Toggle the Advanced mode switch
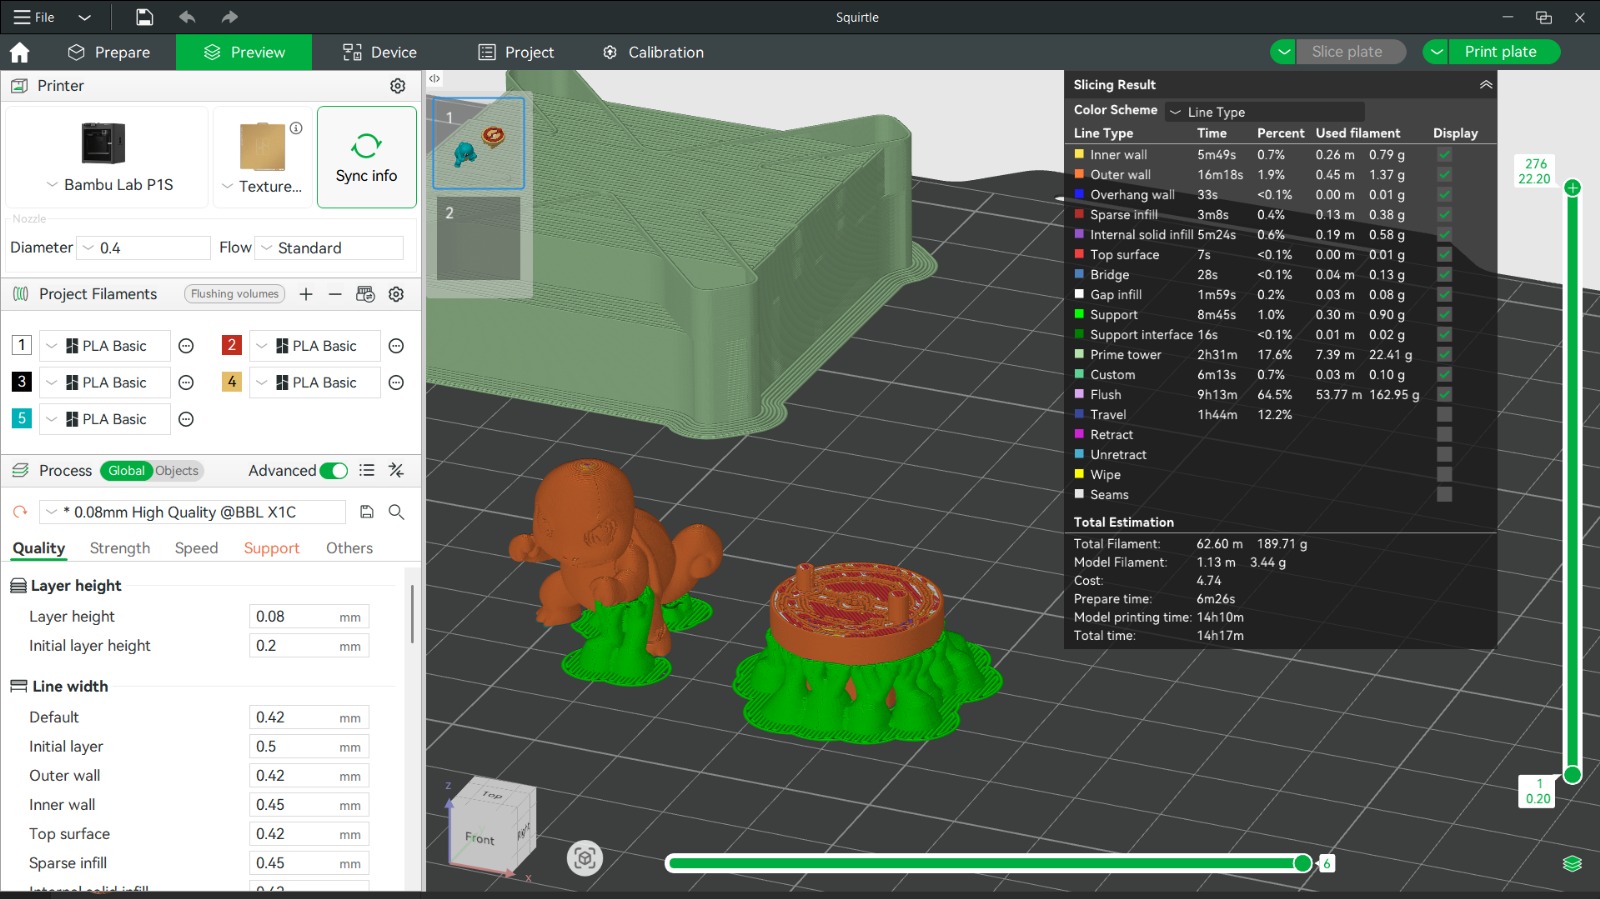Viewport: 1600px width, 899px height. 334,471
